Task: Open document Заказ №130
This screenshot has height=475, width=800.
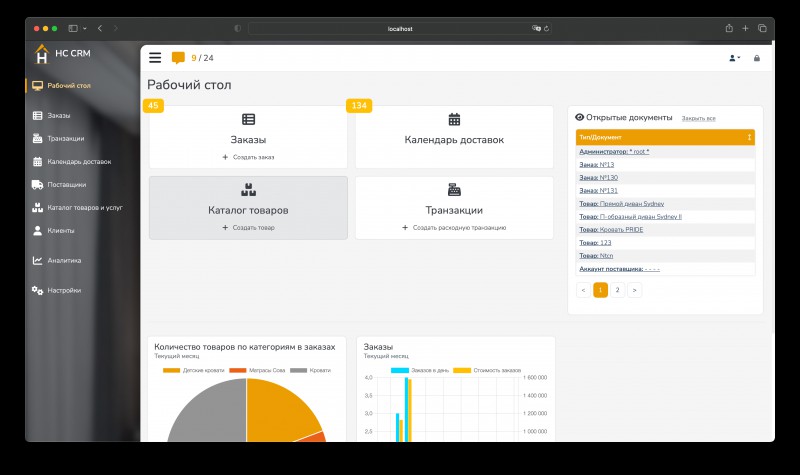Action: tap(598, 178)
